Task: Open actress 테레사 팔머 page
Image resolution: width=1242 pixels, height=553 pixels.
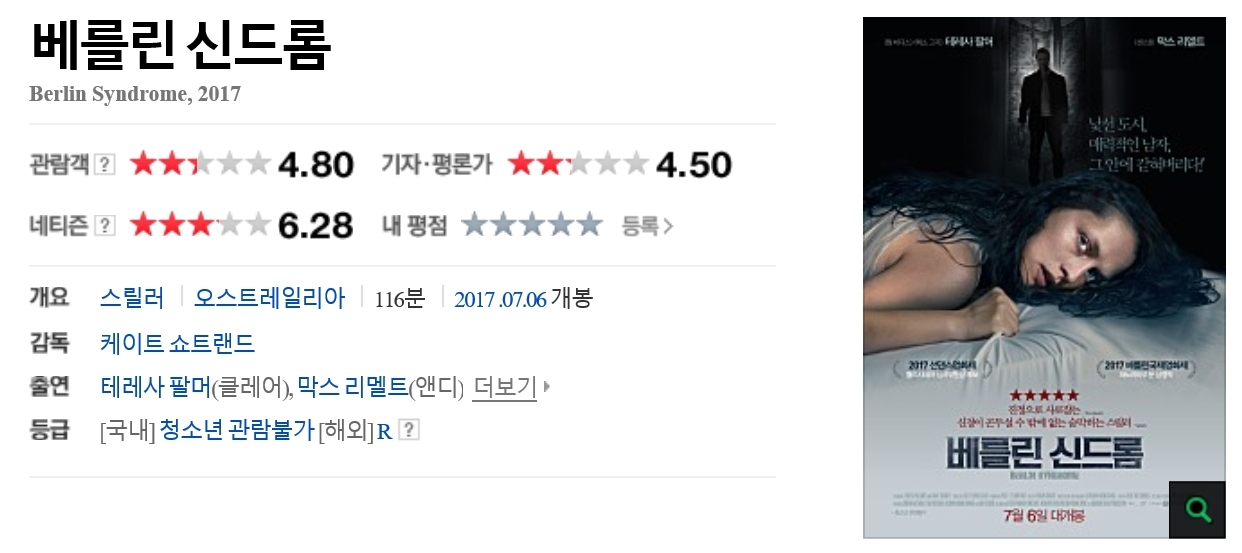Action: point(155,386)
